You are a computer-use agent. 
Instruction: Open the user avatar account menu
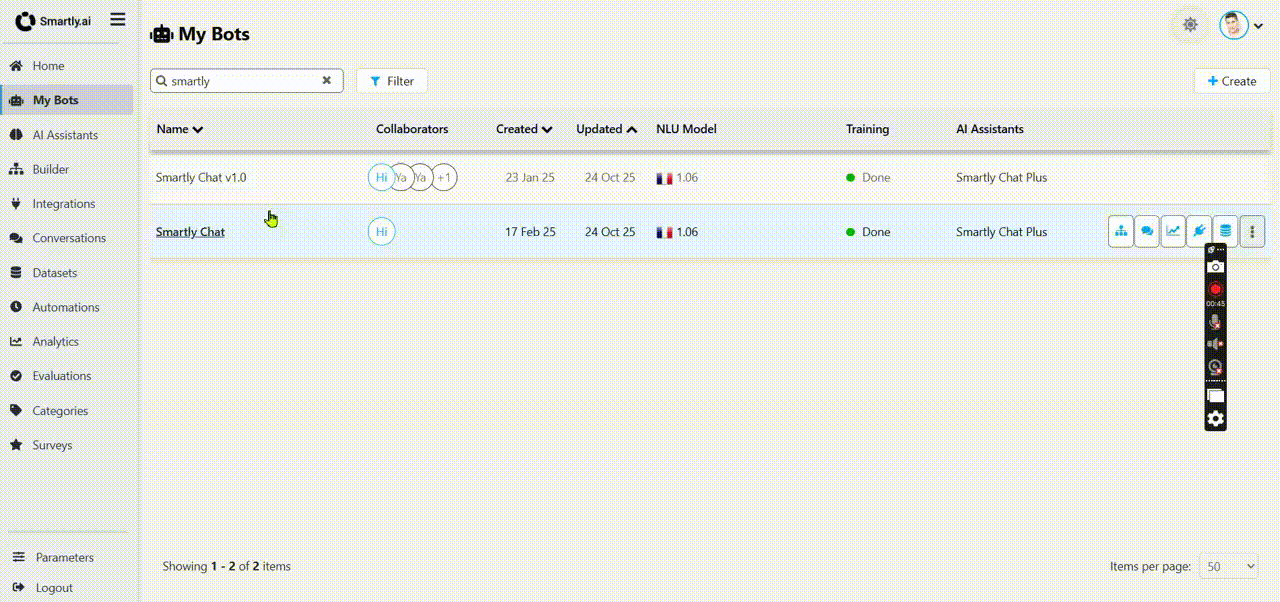[x=1240, y=25]
